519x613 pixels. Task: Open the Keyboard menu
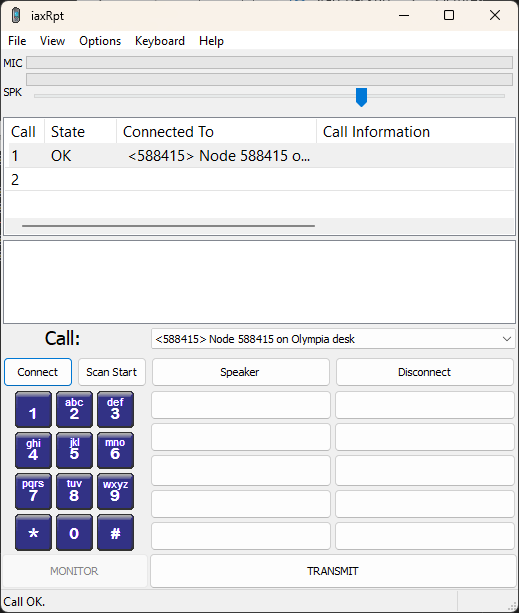pos(160,41)
